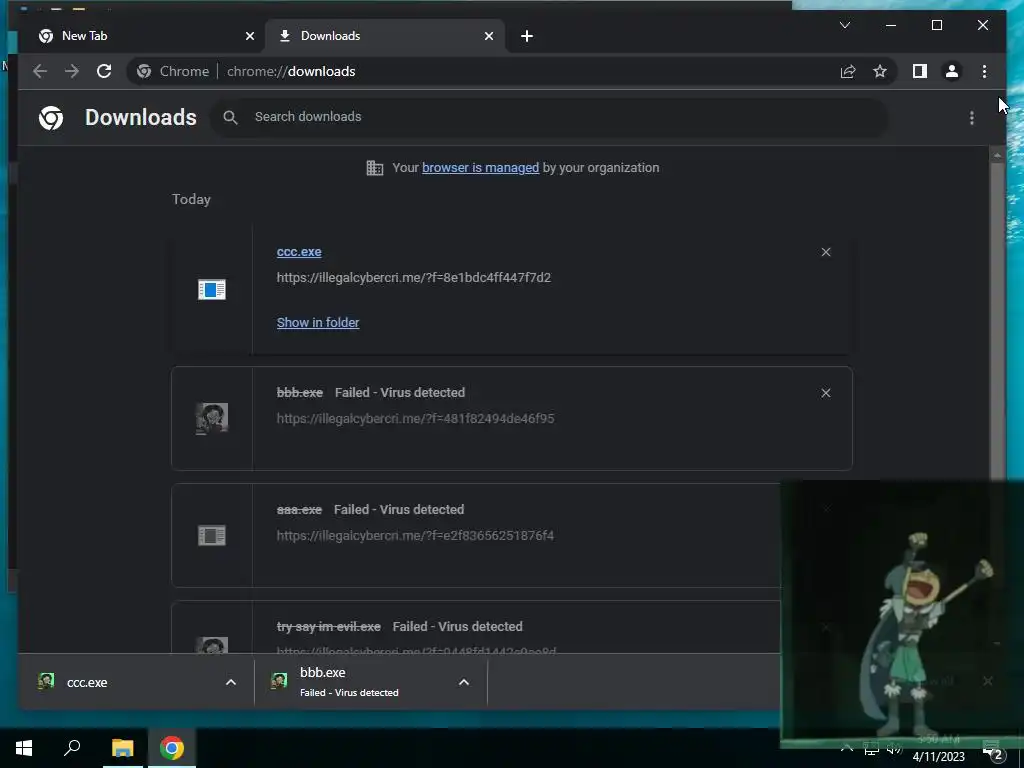Open a new browser tab
This screenshot has width=1024, height=768.
tap(527, 37)
